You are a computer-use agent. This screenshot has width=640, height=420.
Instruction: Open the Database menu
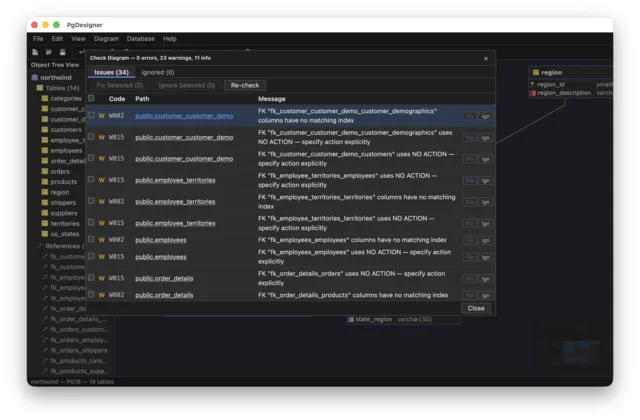(x=140, y=39)
